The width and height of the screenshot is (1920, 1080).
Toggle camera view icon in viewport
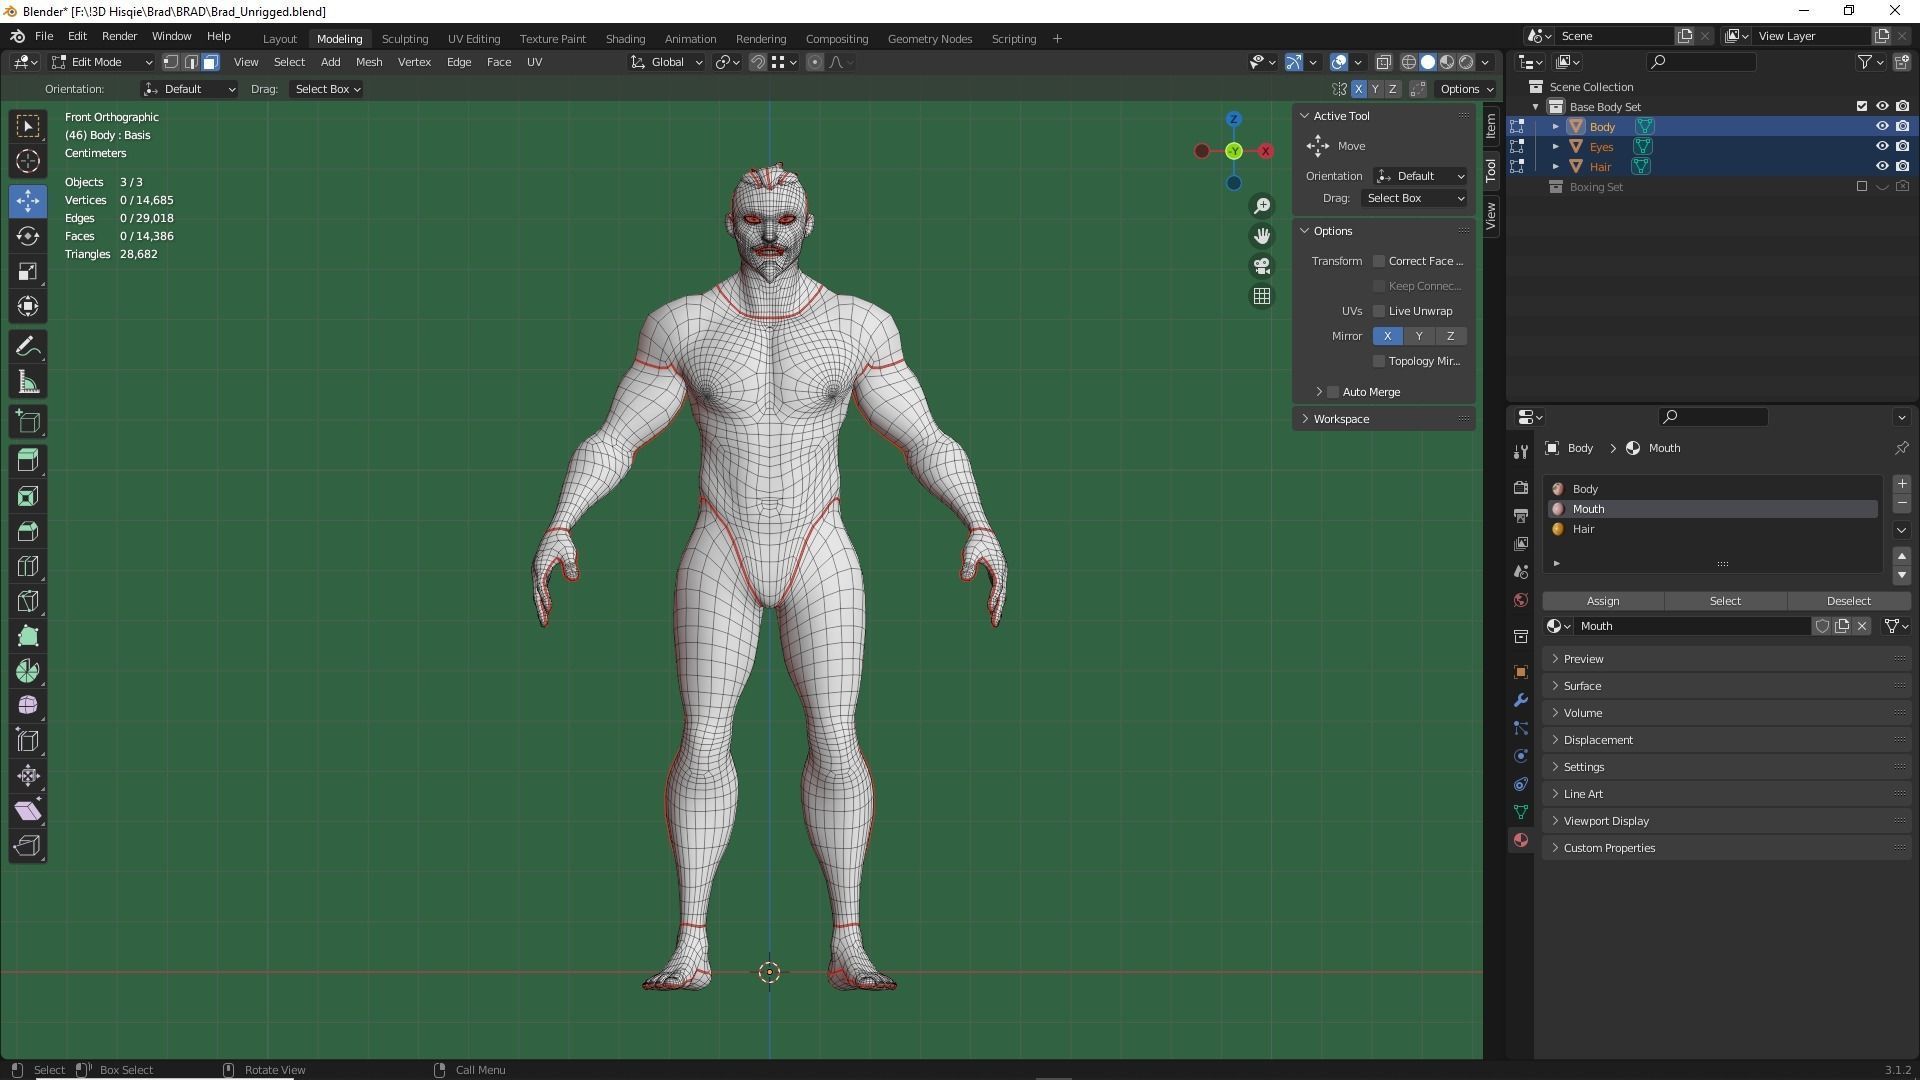(1262, 266)
